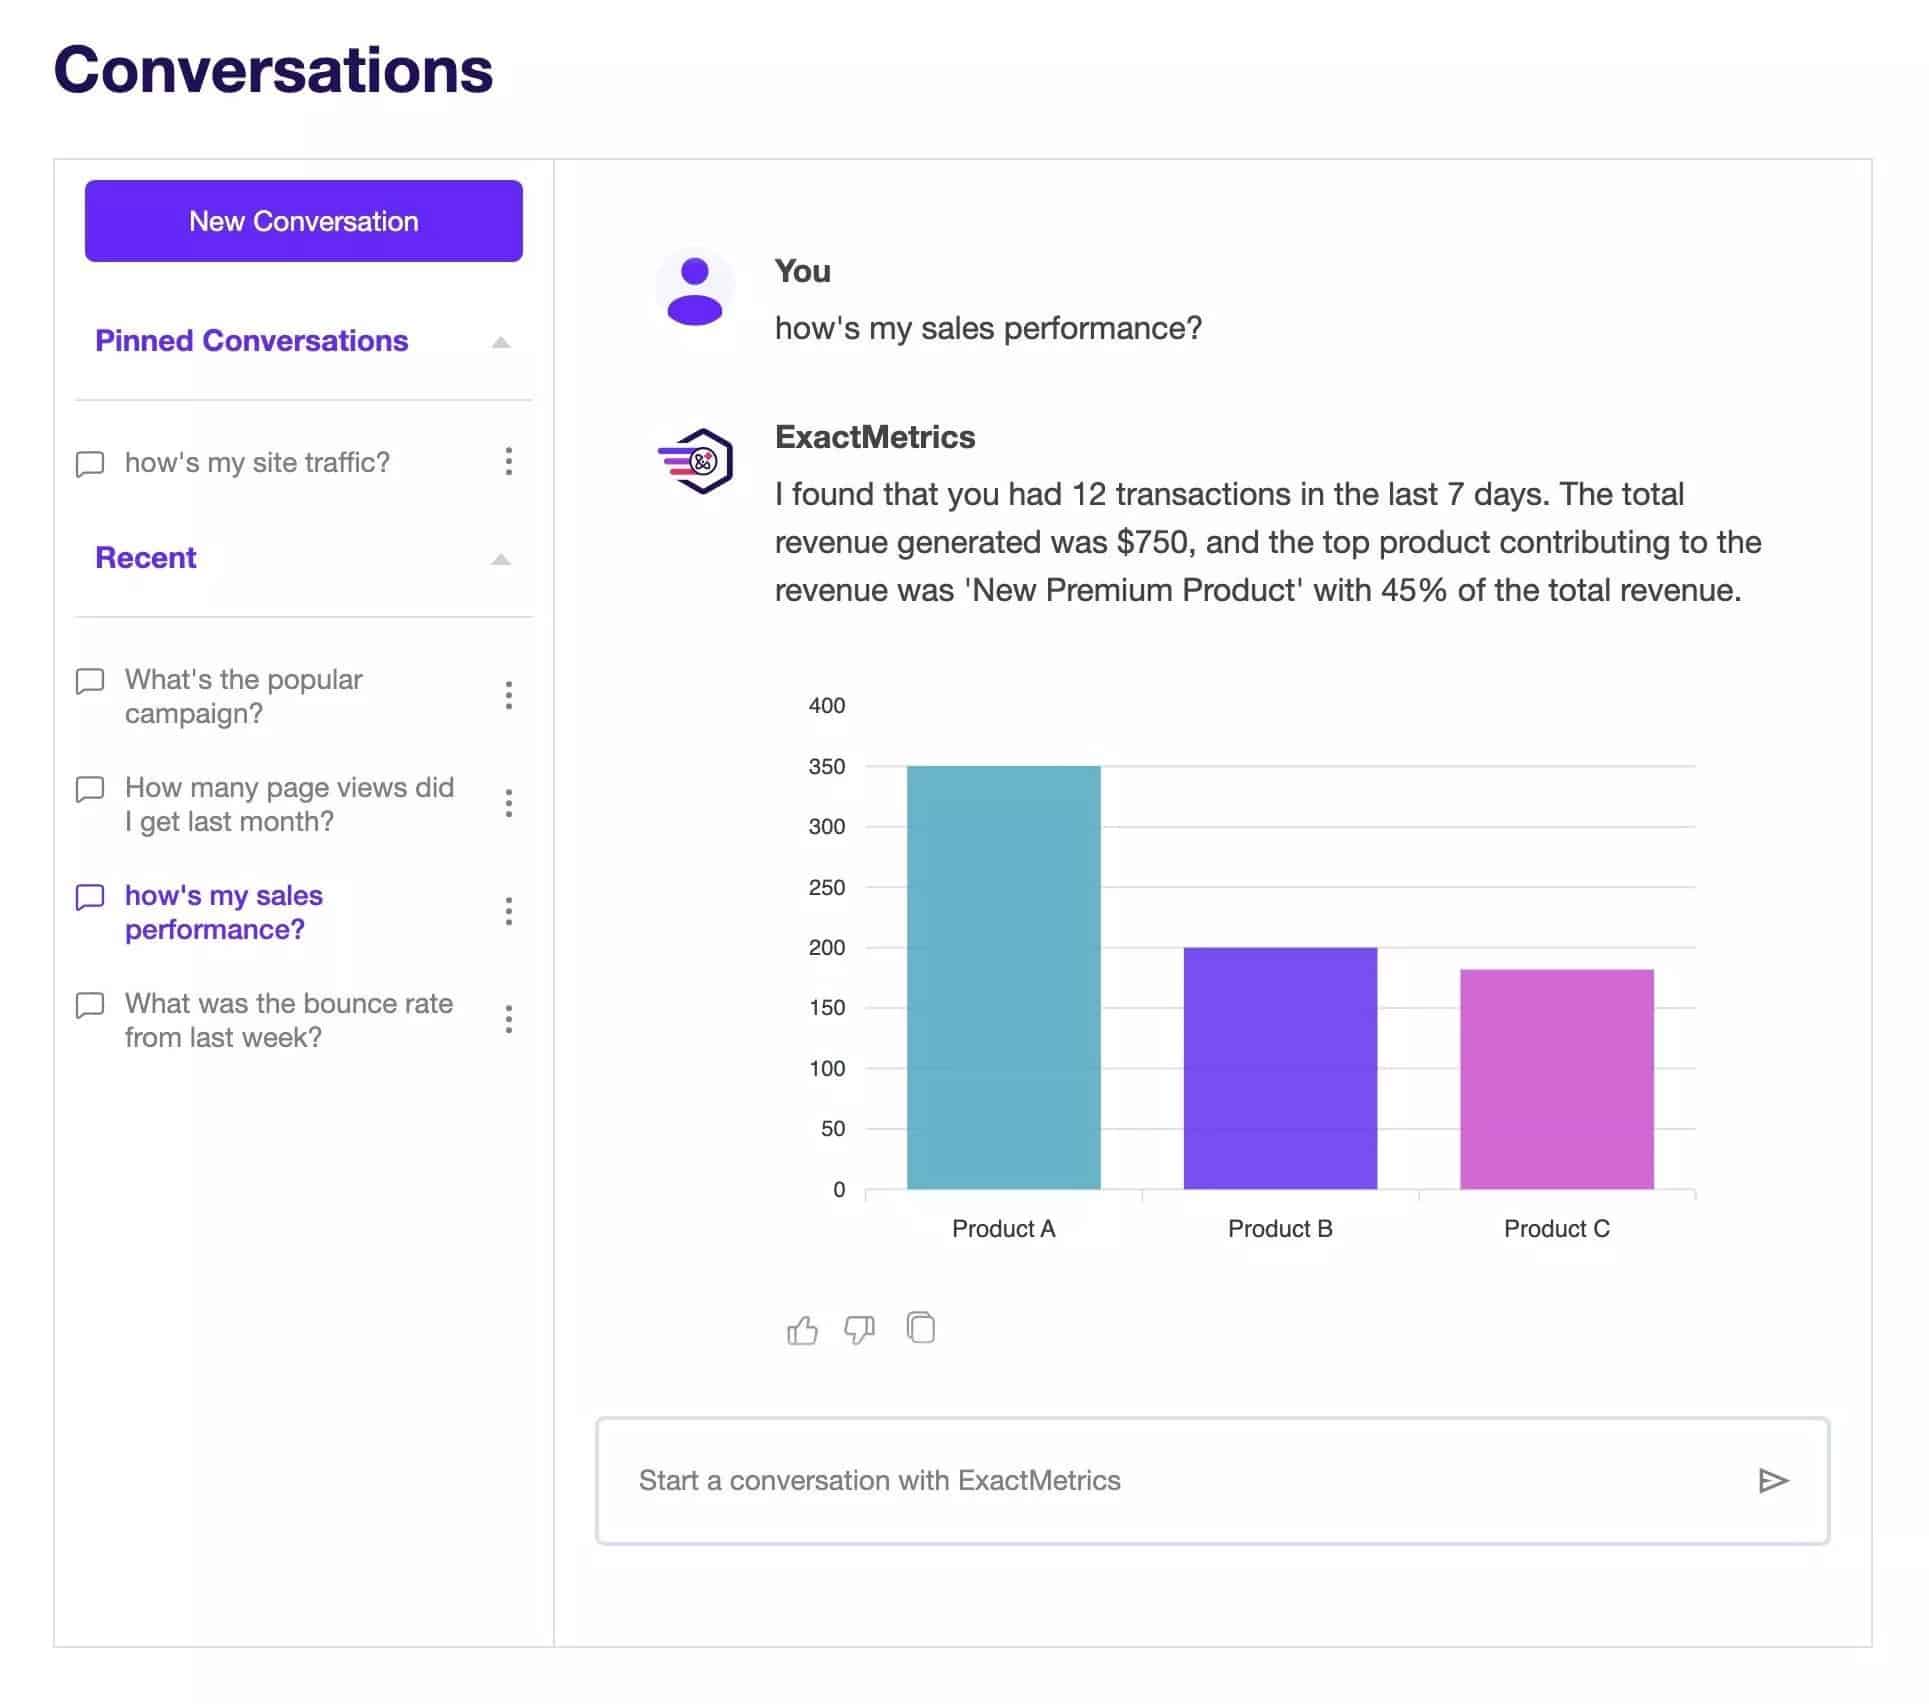This screenshot has height=1704, width=1929.
Task: Click the ExactMetrics response about 12 transactions
Action: (1268, 542)
